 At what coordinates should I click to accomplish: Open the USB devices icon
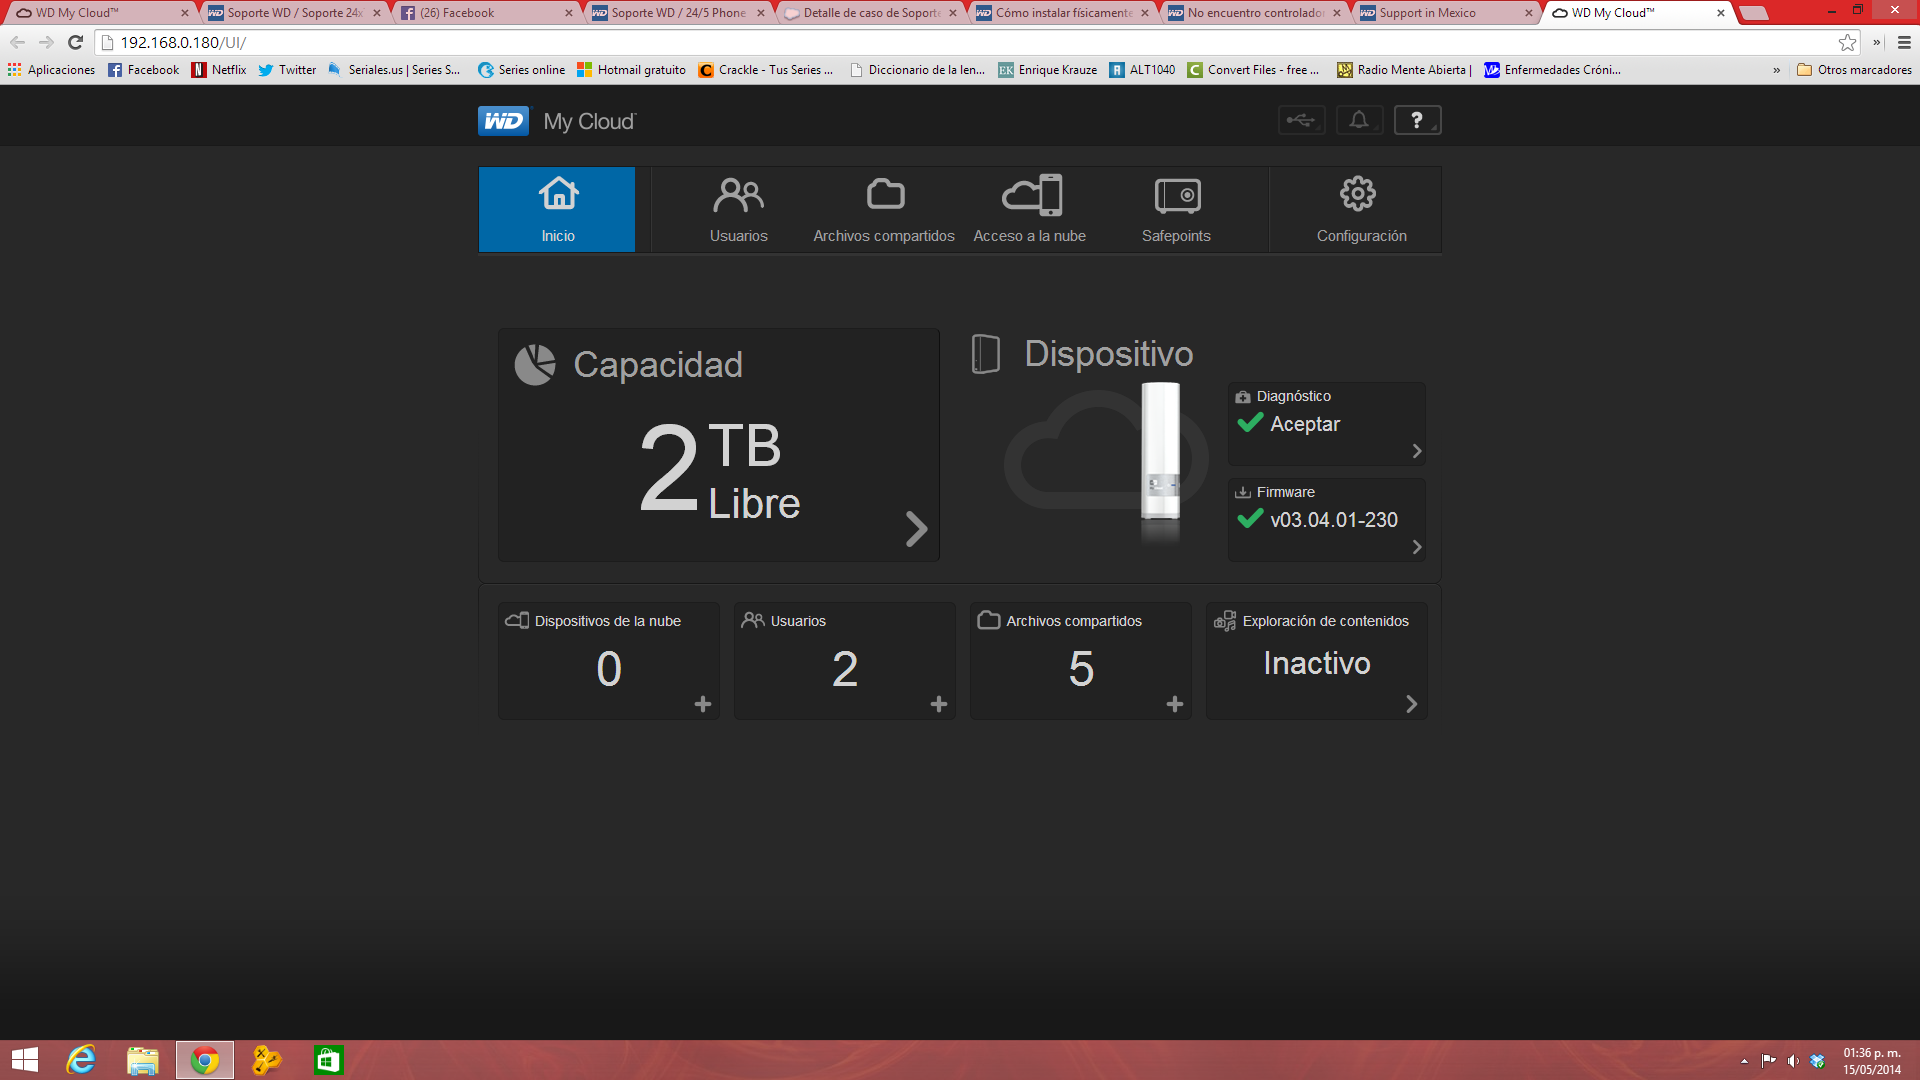coord(1301,120)
